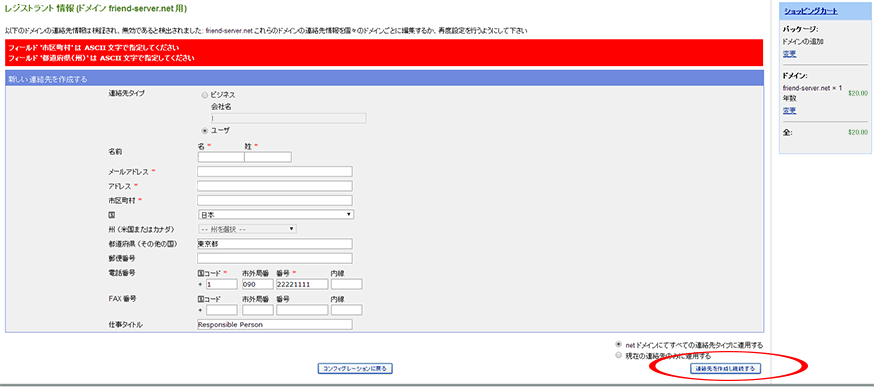
Task: Click the 連絡先を作成し継続する button
Action: [725, 369]
